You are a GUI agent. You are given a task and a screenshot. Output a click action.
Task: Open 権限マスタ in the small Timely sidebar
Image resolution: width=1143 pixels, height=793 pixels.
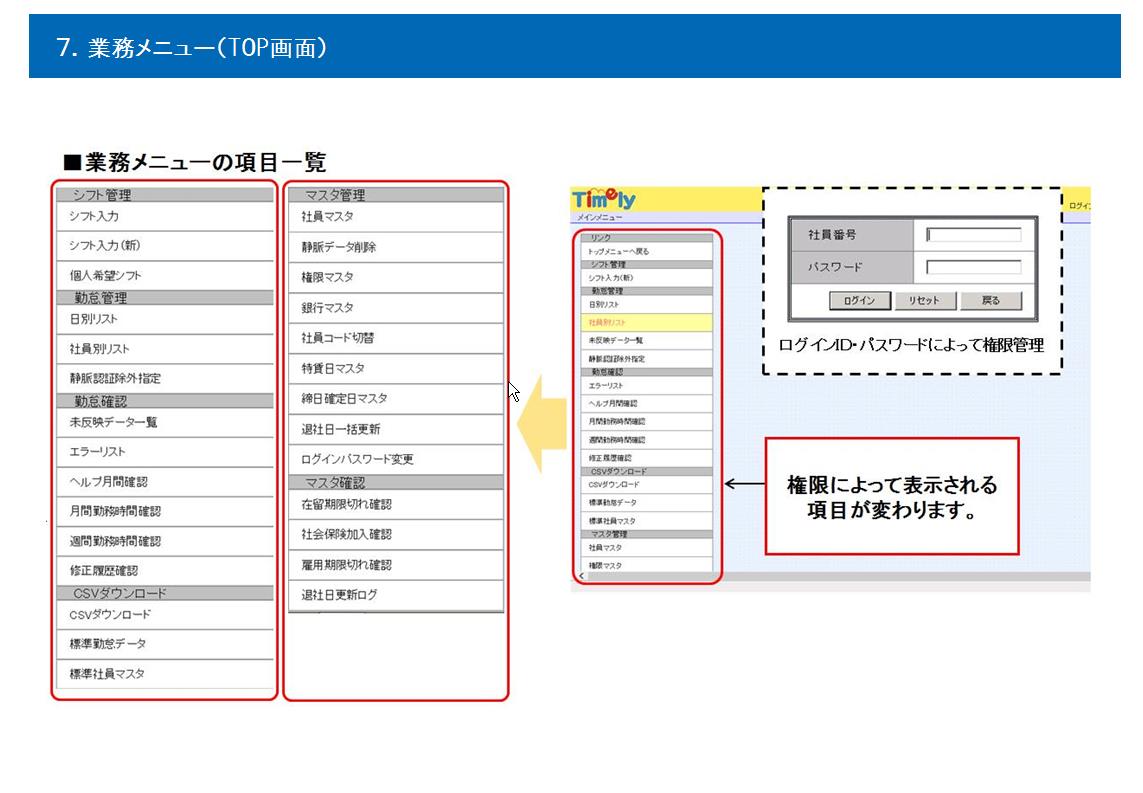(647, 566)
